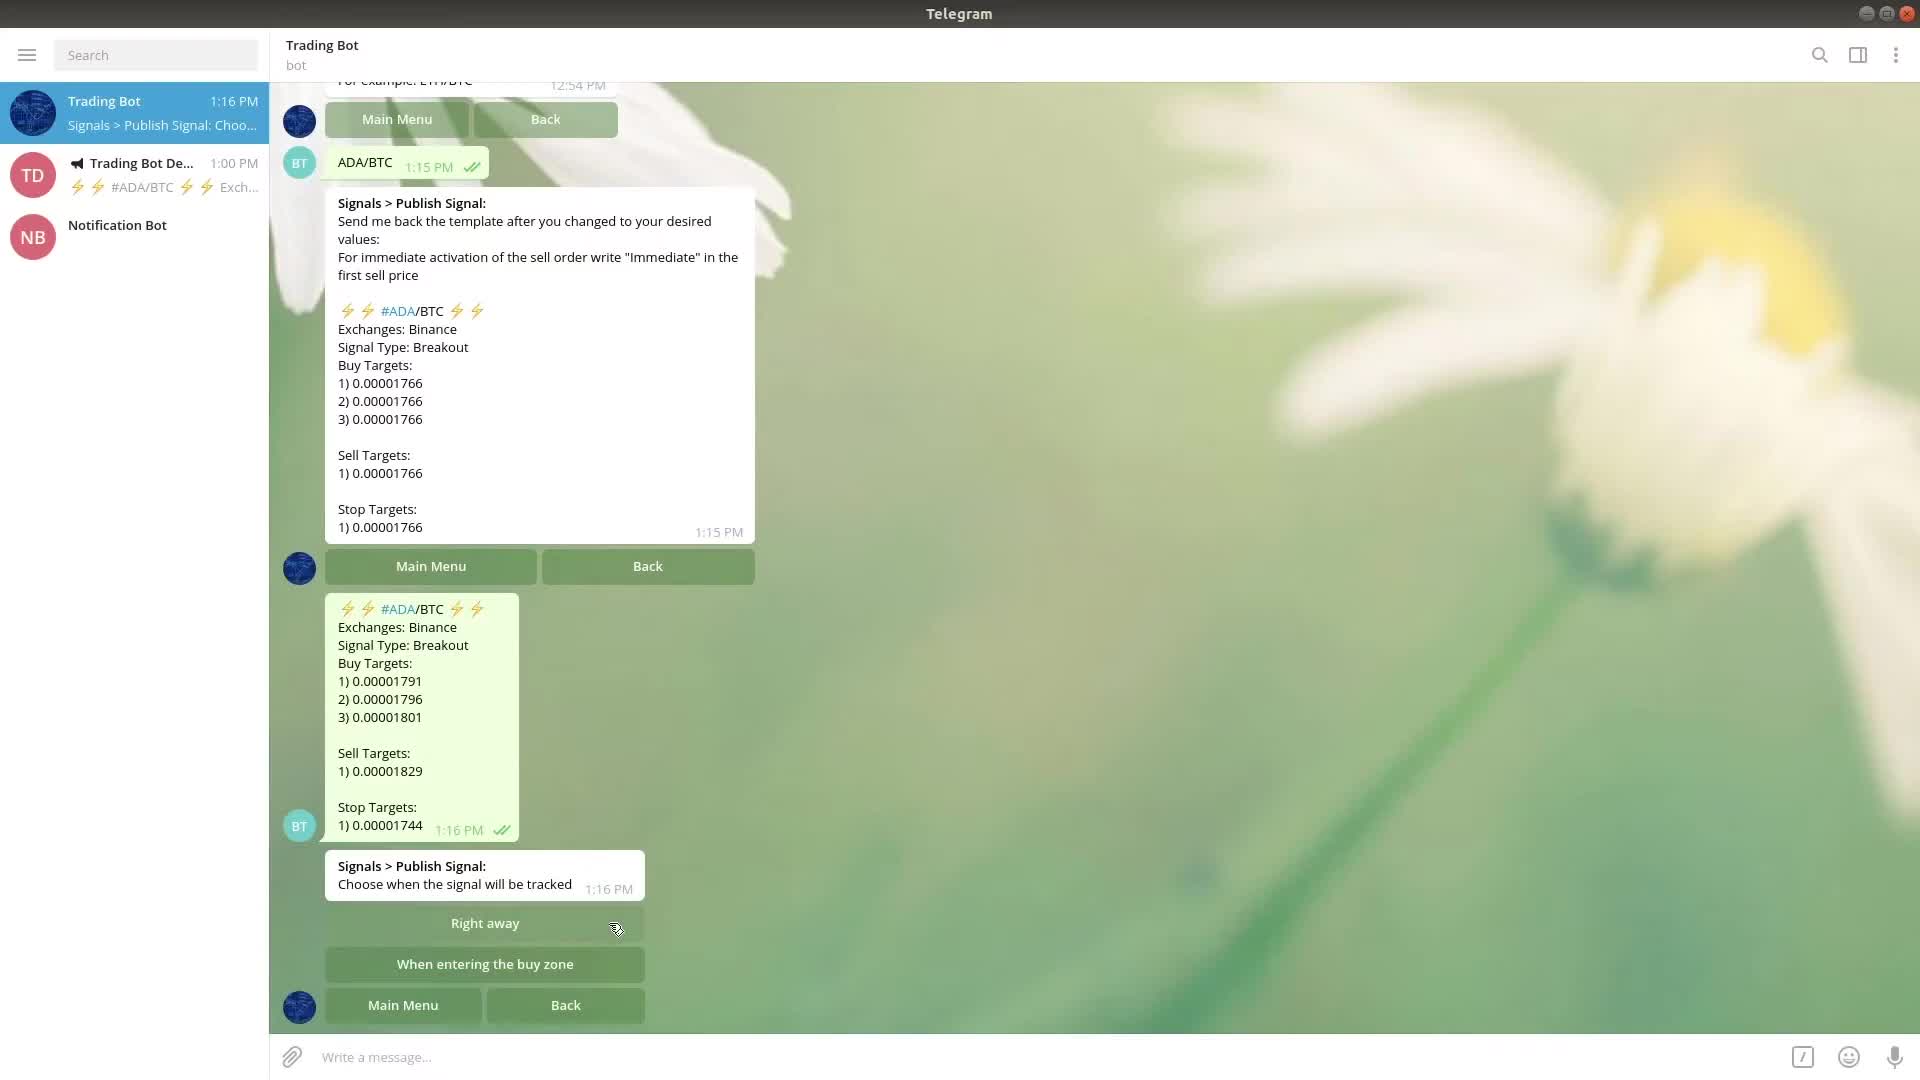The width and height of the screenshot is (1920, 1080).
Task: Start voice recording with microphone icon
Action: 1895,1057
